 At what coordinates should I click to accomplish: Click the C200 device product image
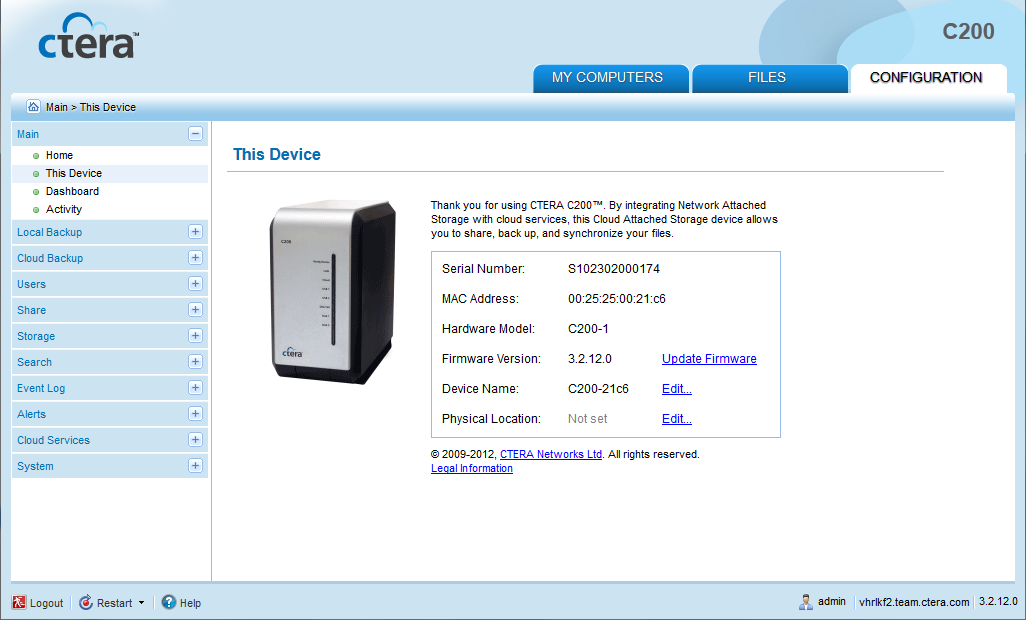coord(333,292)
